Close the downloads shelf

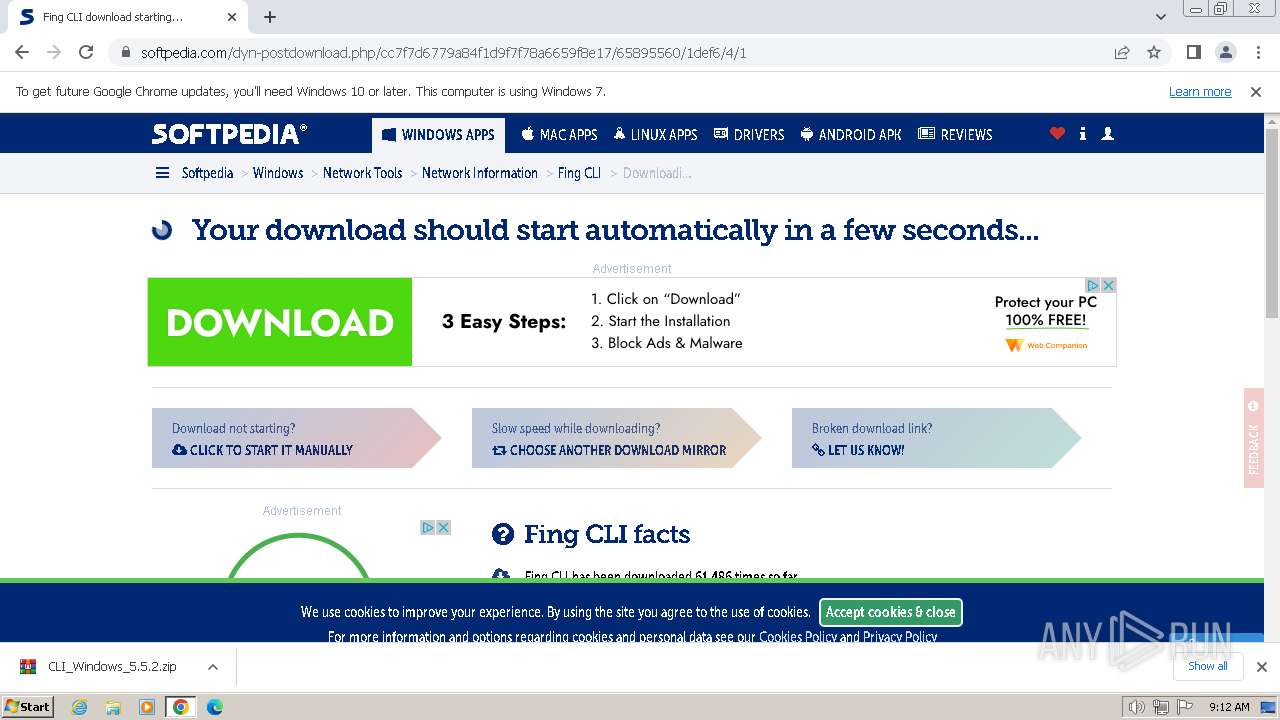tap(1261, 666)
